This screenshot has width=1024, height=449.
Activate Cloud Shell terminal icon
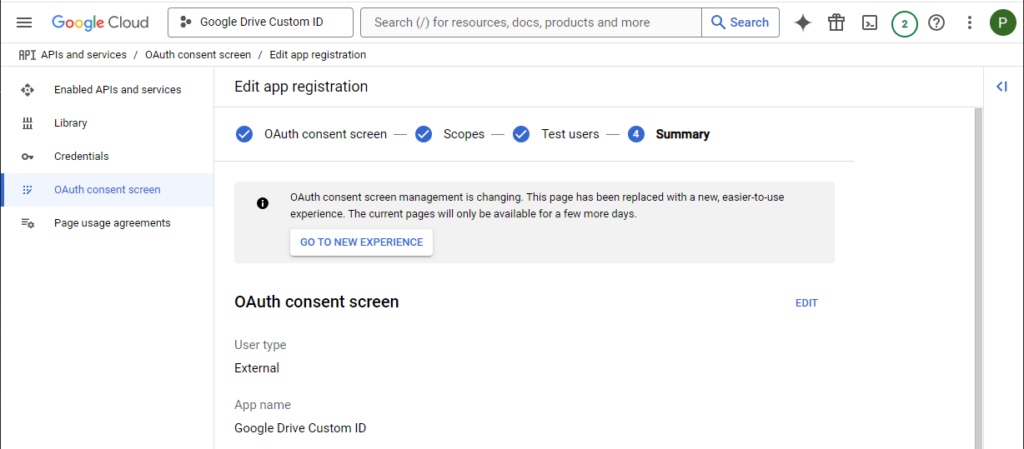point(869,23)
